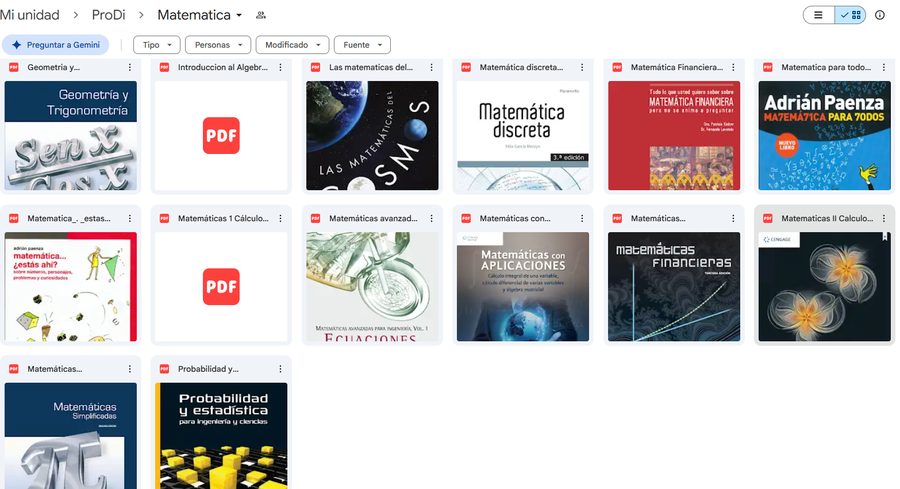This screenshot has height=489, width=900.
Task: Select file name 'Probabilidad y...'
Action: pyautogui.click(x=208, y=369)
